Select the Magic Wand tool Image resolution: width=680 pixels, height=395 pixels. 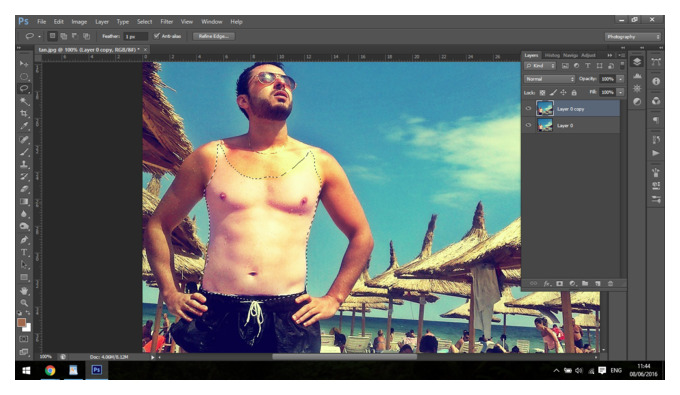[x=23, y=101]
